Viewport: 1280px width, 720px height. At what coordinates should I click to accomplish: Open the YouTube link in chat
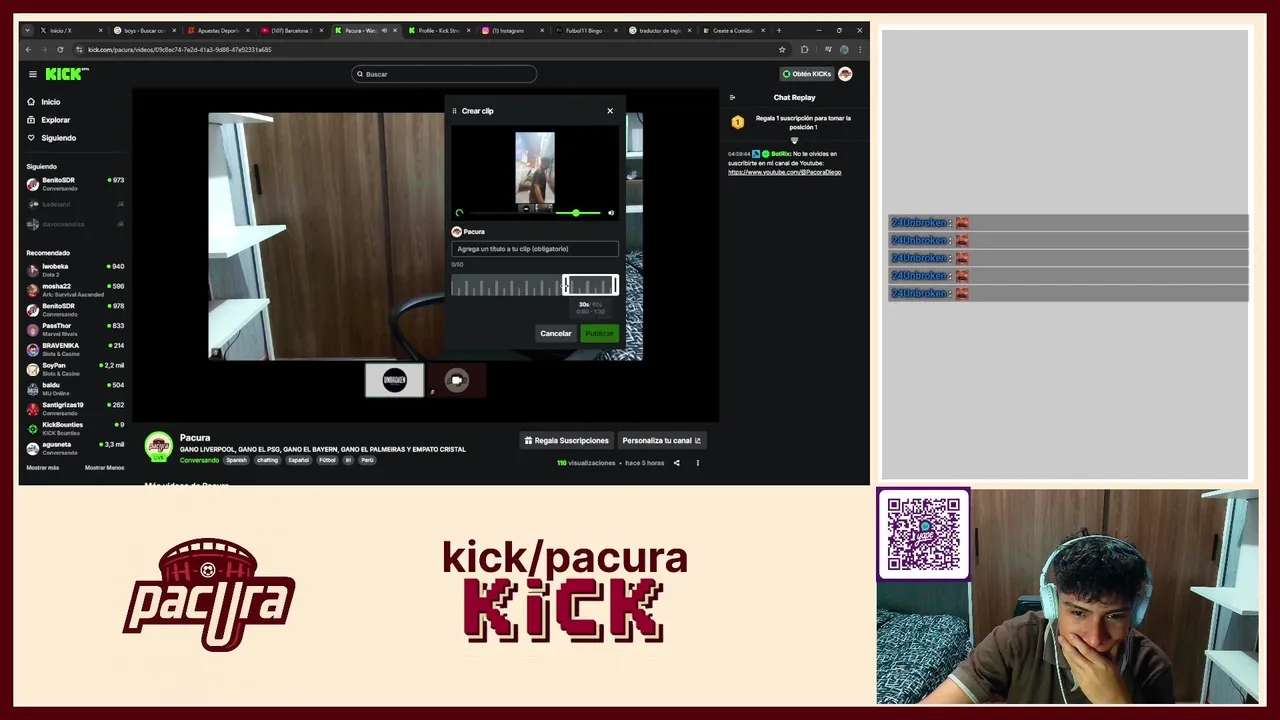784,172
